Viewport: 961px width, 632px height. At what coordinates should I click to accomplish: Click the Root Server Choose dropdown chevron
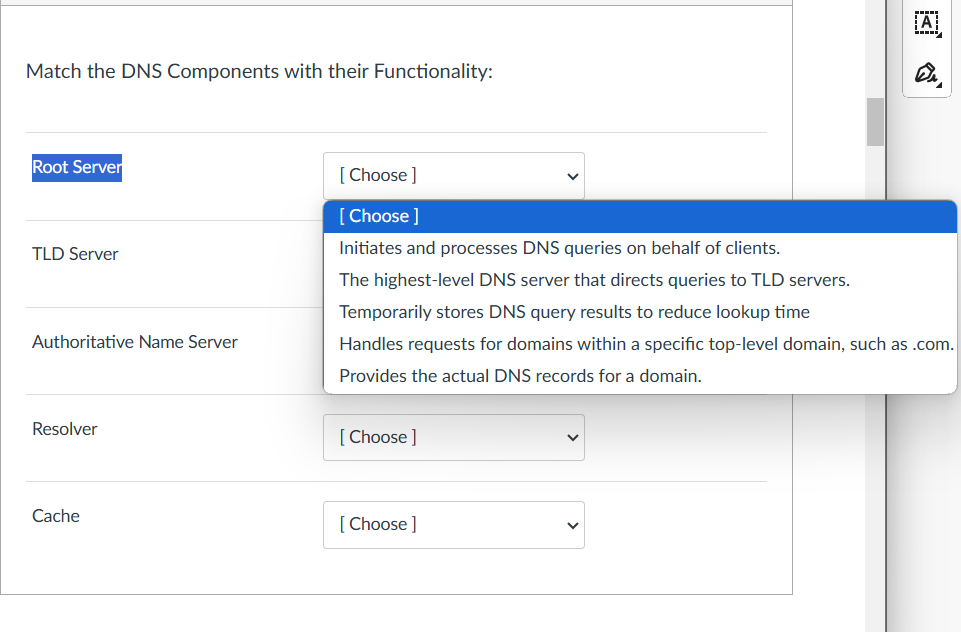point(571,175)
